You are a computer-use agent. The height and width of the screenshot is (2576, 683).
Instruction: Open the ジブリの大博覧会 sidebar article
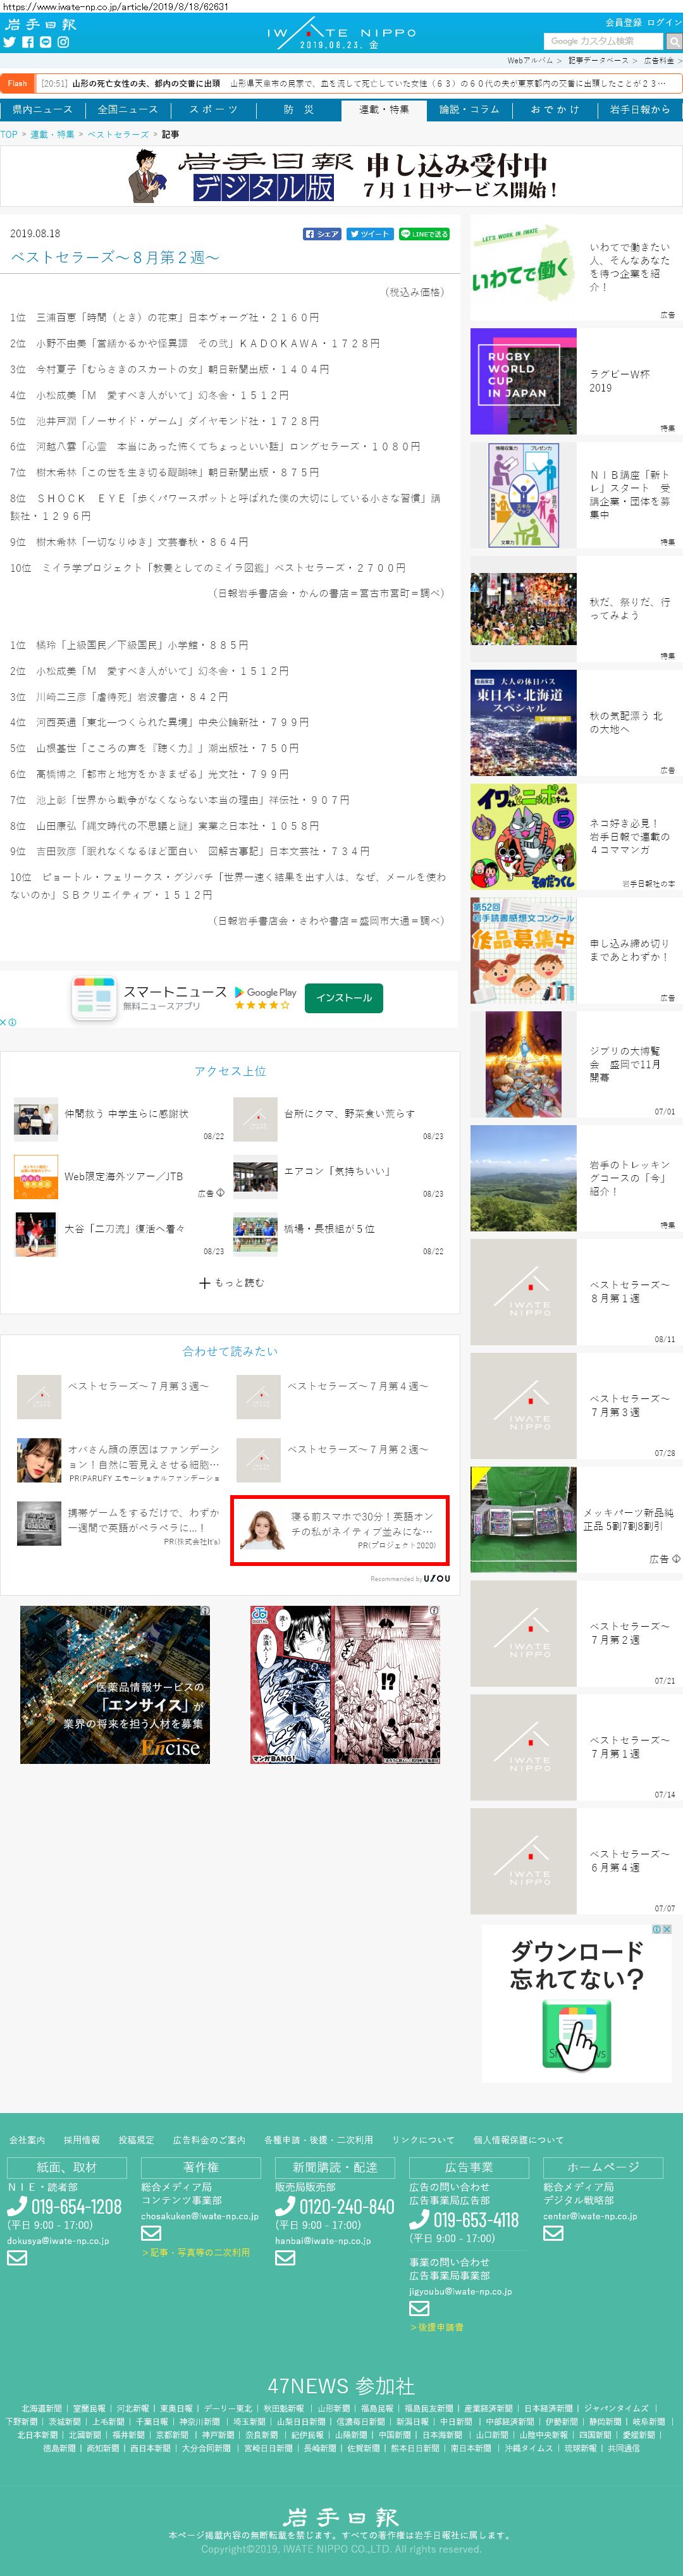coord(577,1064)
